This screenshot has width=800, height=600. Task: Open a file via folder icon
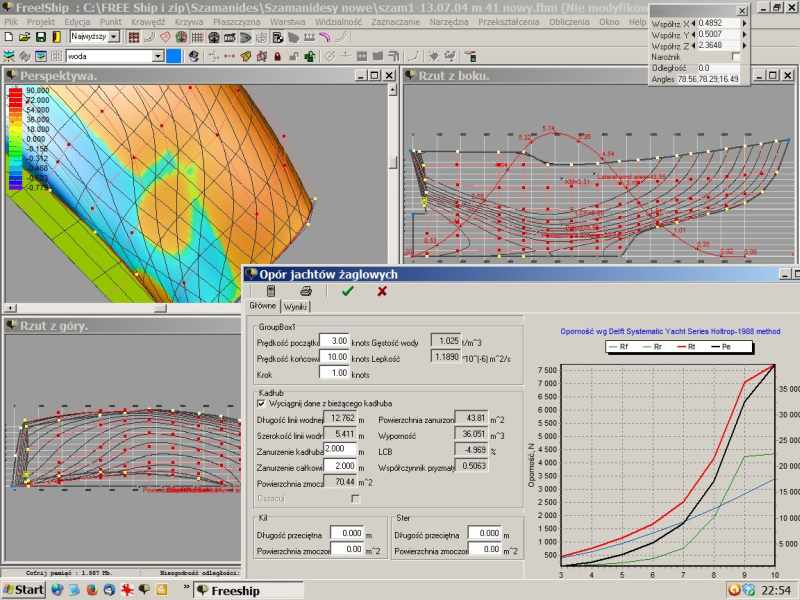24,37
